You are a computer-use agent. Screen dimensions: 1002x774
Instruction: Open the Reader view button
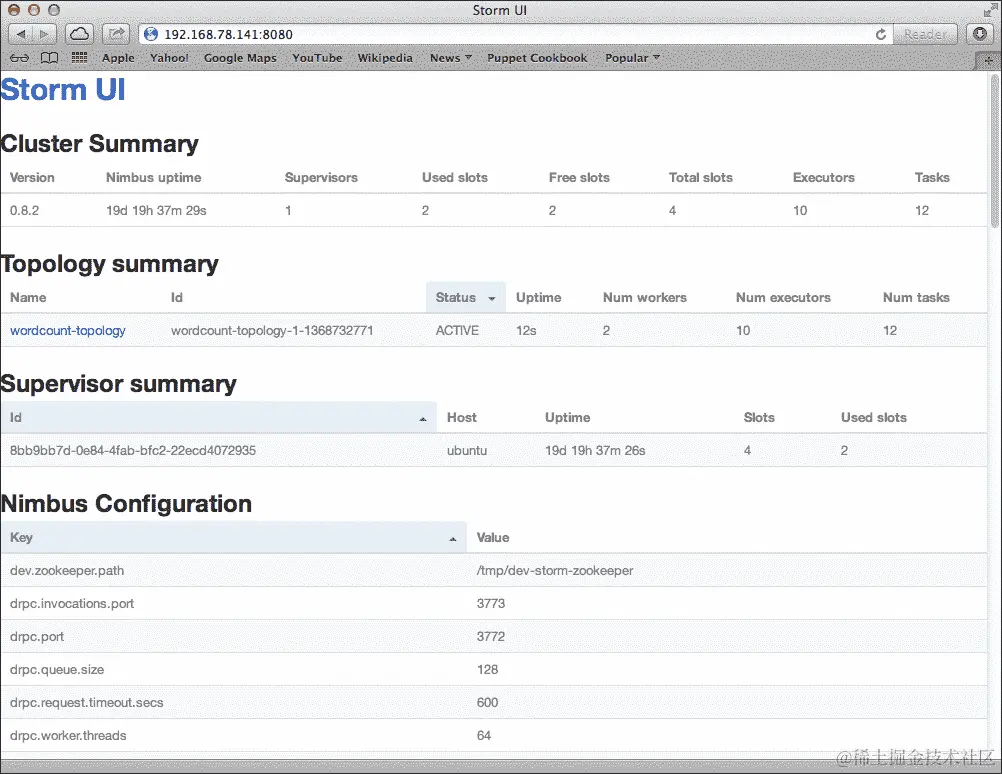925,35
